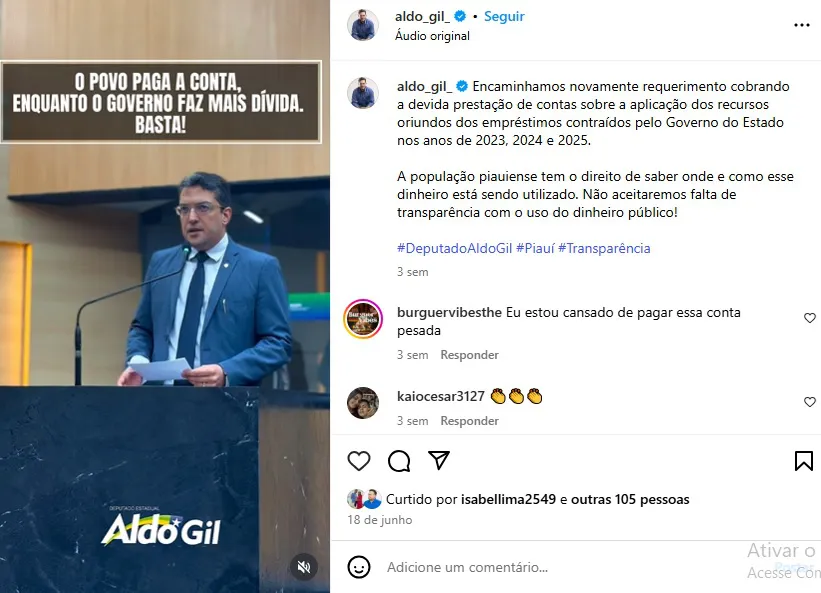Reply to burguervibesthe's comment
This screenshot has width=821, height=593.
click(469, 355)
